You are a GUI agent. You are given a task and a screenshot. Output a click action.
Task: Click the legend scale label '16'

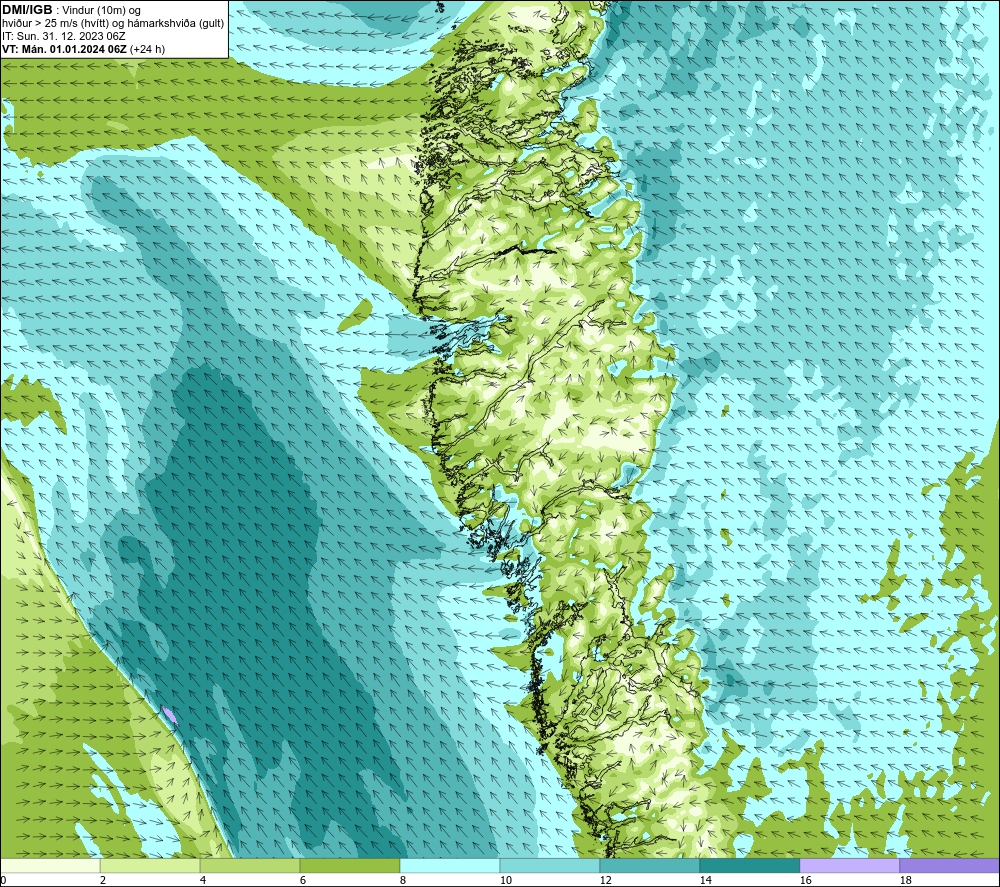pos(805,880)
